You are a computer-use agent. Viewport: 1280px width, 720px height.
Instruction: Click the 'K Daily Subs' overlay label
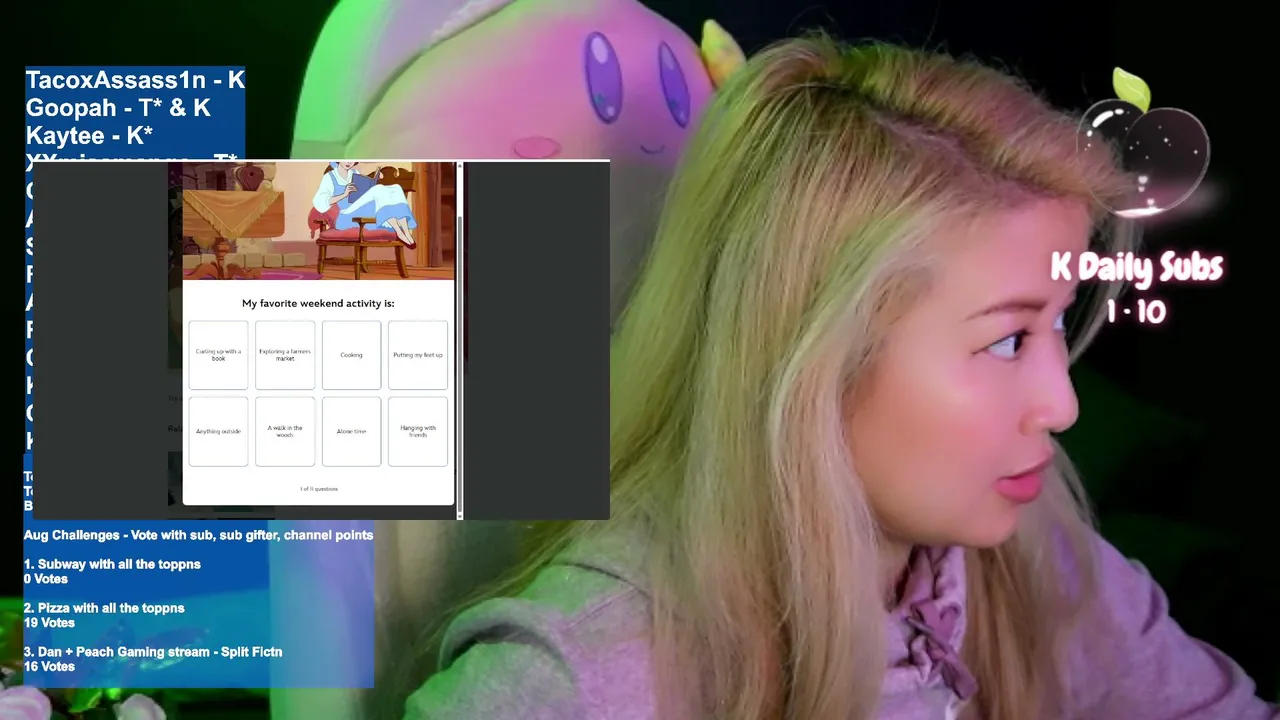click(x=1137, y=269)
